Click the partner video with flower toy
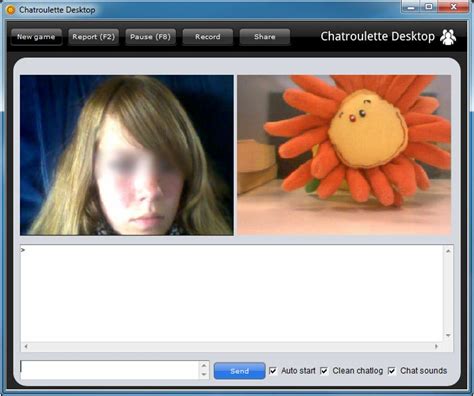 344,155
